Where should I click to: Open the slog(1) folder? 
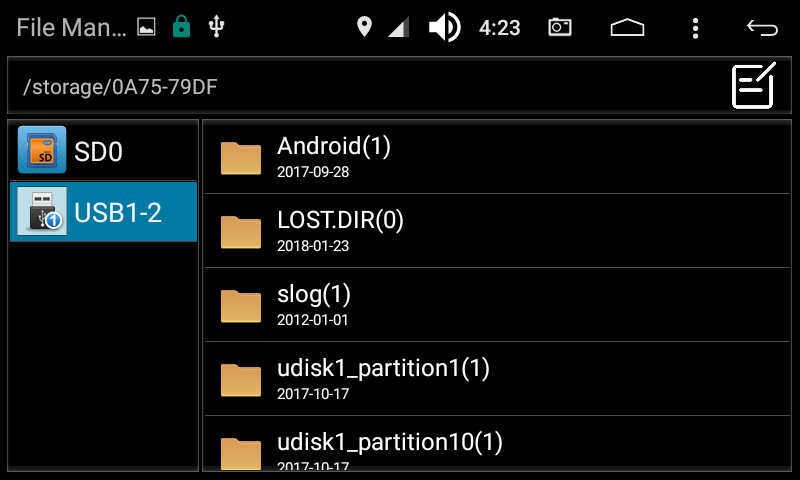tap(497, 305)
